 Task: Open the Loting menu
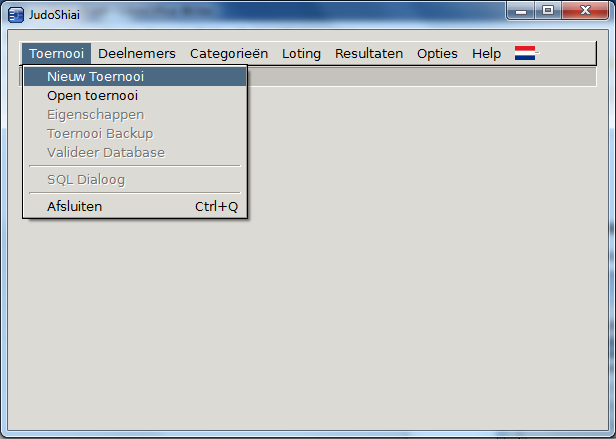click(301, 54)
